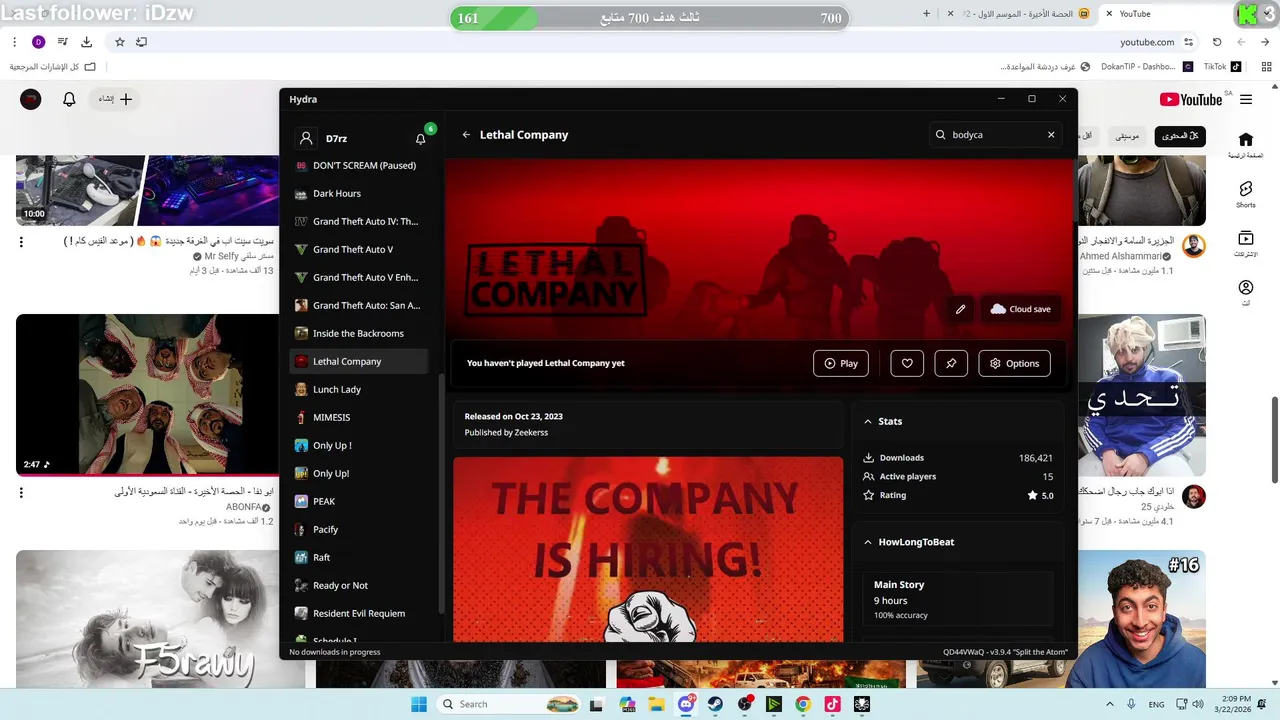Select Lethal Company in the library list
1280x720 pixels.
[x=358, y=361]
